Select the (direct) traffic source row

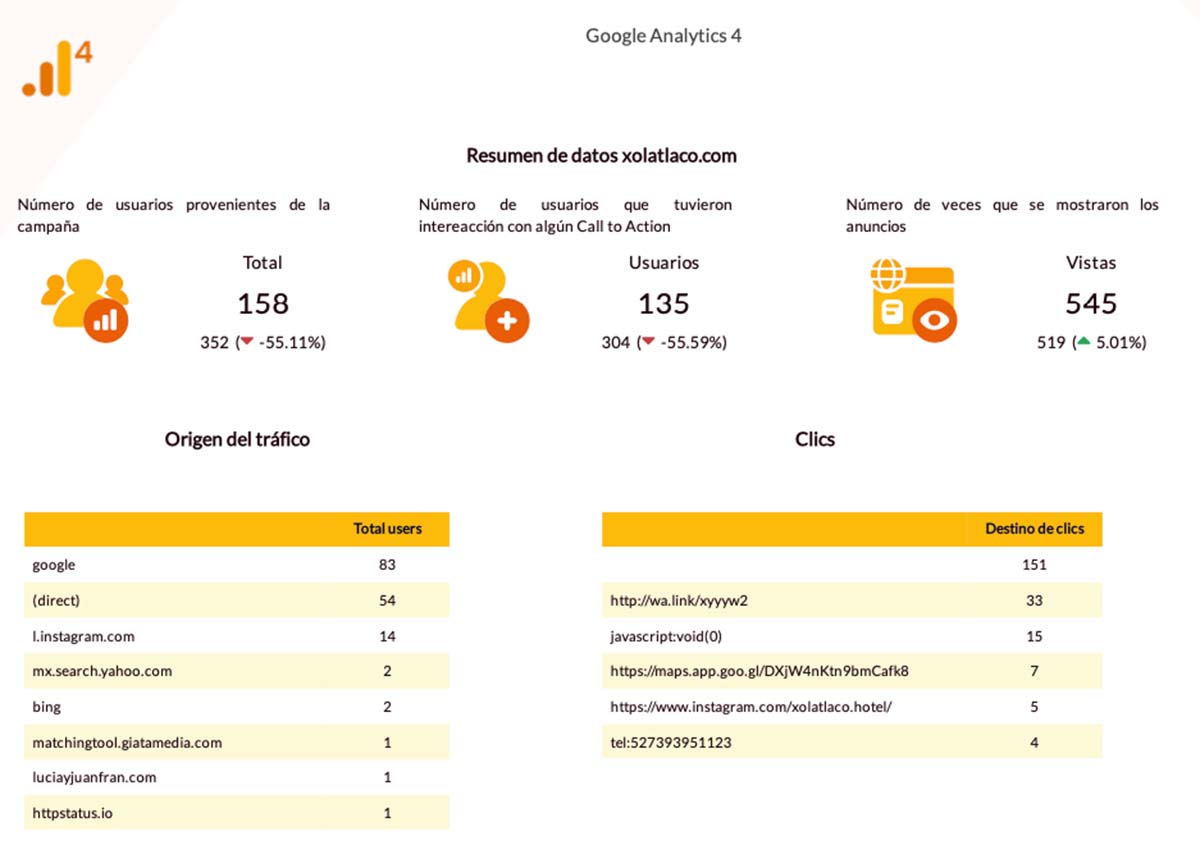[x=237, y=600]
